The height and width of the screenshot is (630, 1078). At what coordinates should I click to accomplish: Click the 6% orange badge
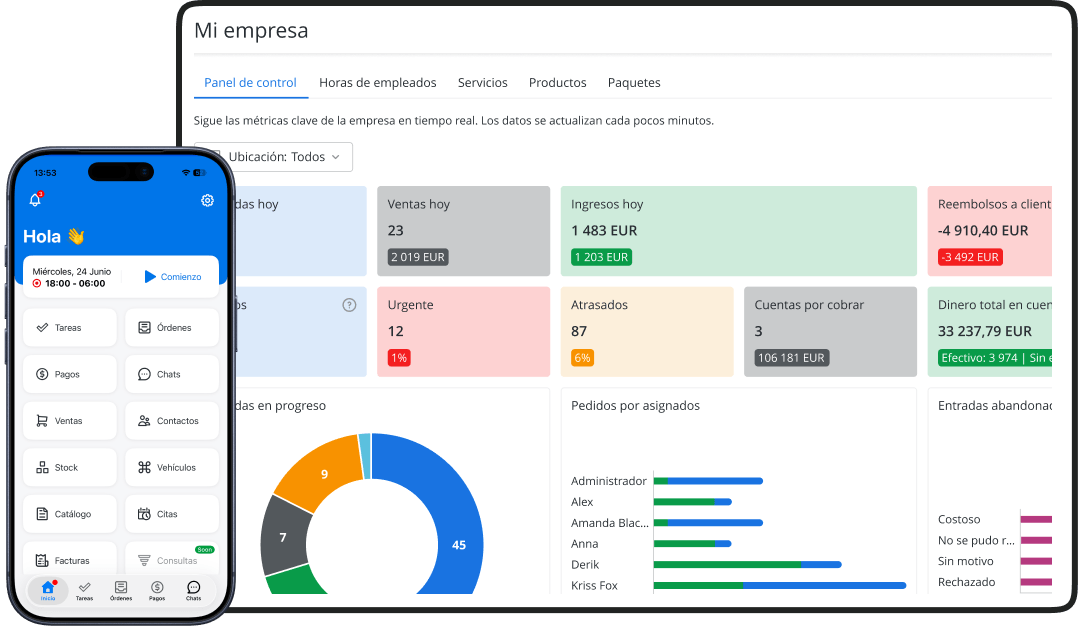pyautogui.click(x=582, y=358)
